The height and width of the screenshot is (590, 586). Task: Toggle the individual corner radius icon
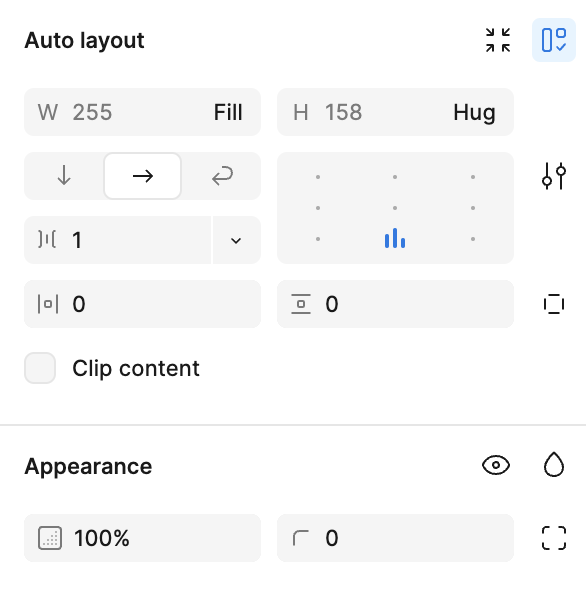(x=554, y=538)
